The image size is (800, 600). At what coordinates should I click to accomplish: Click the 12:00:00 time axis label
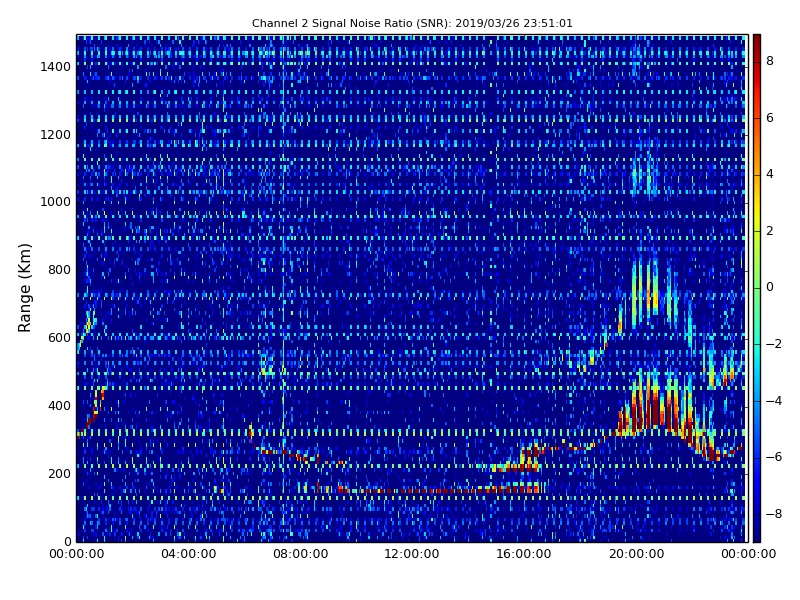pos(412,554)
